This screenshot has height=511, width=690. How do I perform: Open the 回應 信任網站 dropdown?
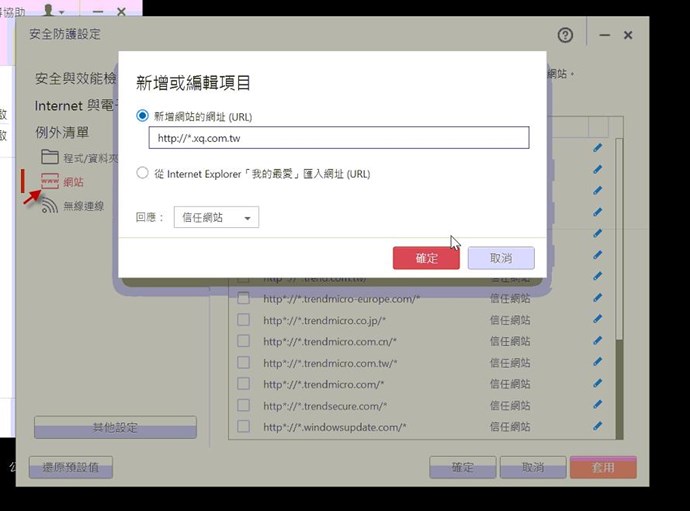(x=216, y=217)
